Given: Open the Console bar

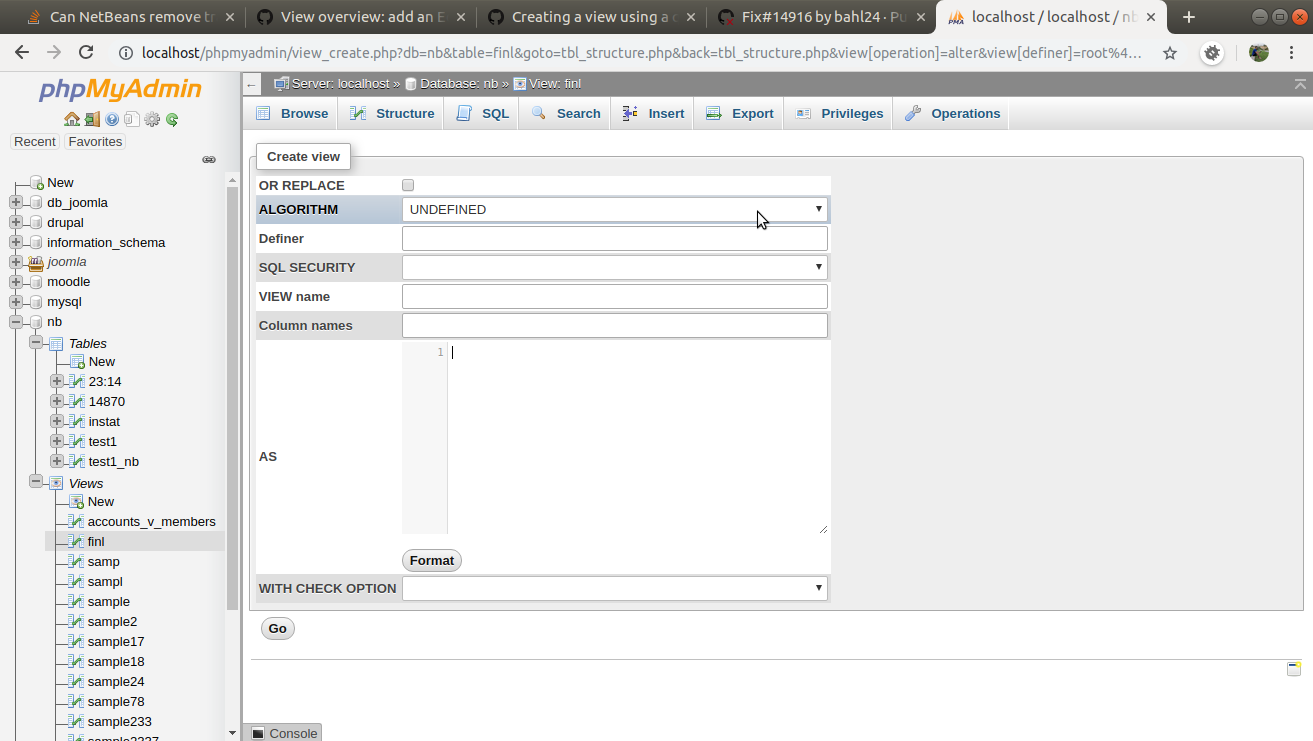Looking at the screenshot, I should (283, 733).
